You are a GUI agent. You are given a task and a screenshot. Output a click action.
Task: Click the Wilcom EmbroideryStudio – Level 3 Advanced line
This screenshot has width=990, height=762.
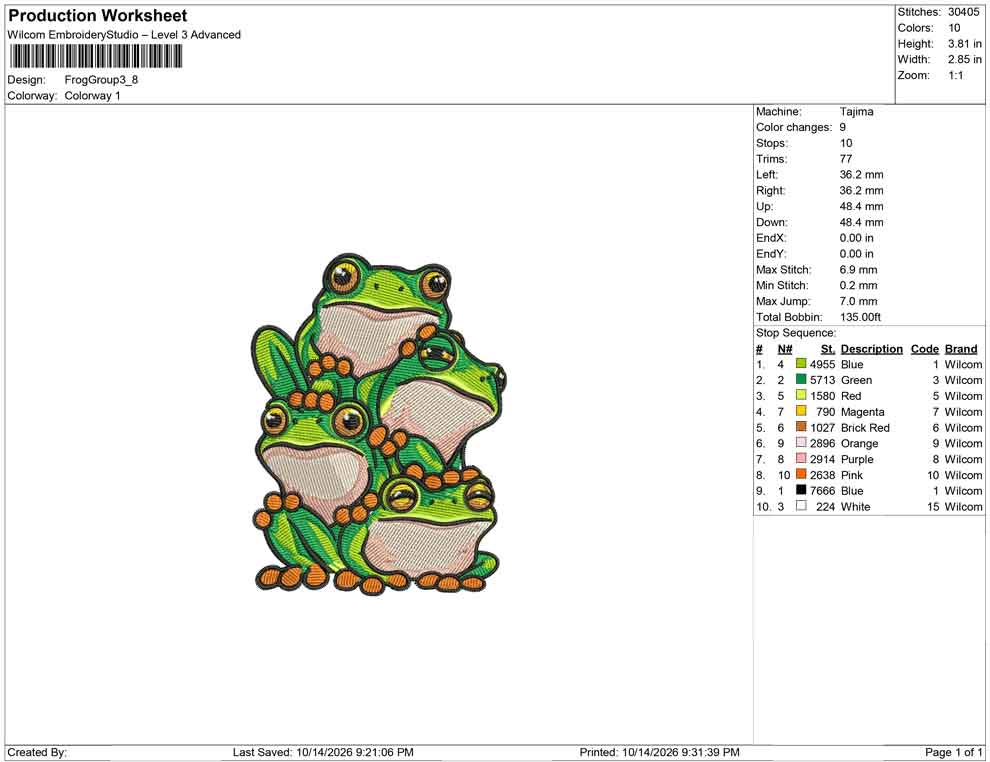[x=124, y=35]
